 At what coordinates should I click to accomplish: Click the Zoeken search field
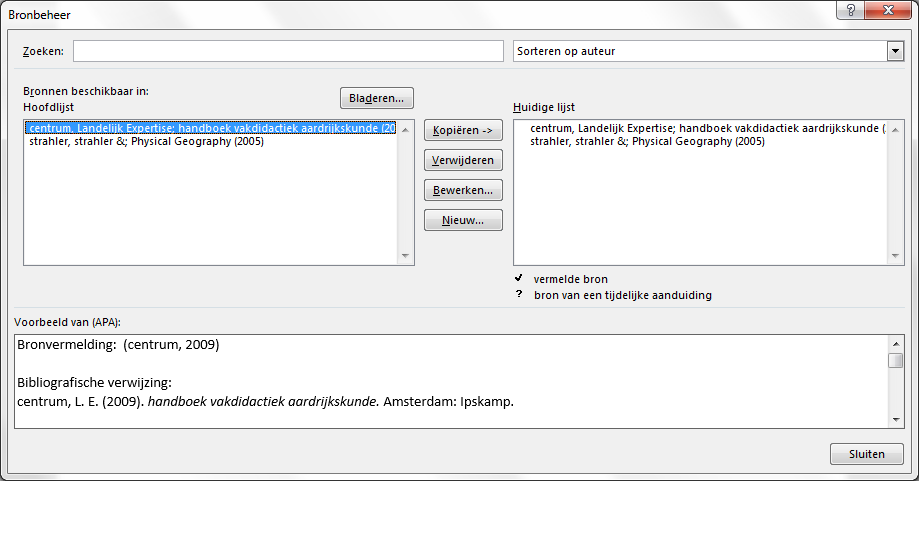pyautogui.click(x=288, y=51)
